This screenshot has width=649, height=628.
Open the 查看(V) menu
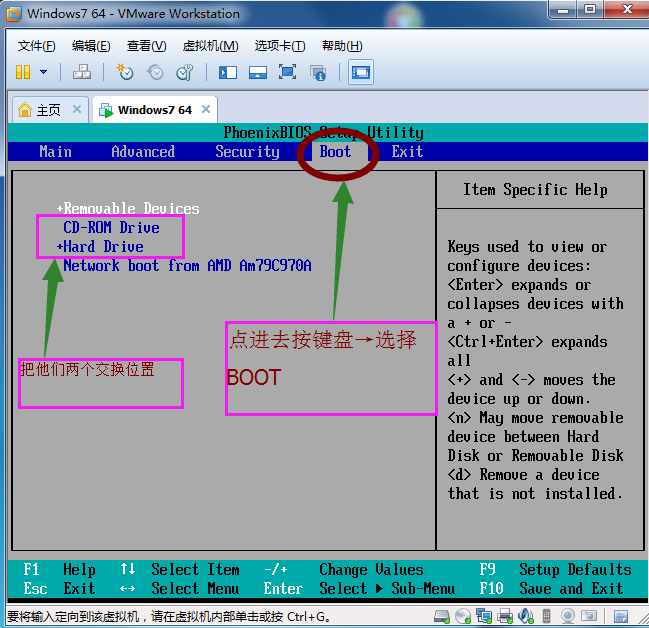[x=147, y=46]
